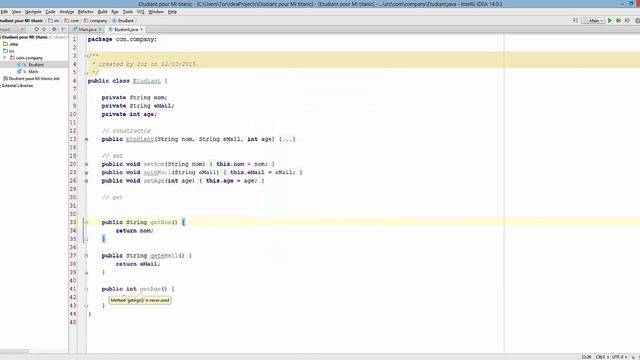
Task: Select com.company package in project tree
Action: coord(26,58)
